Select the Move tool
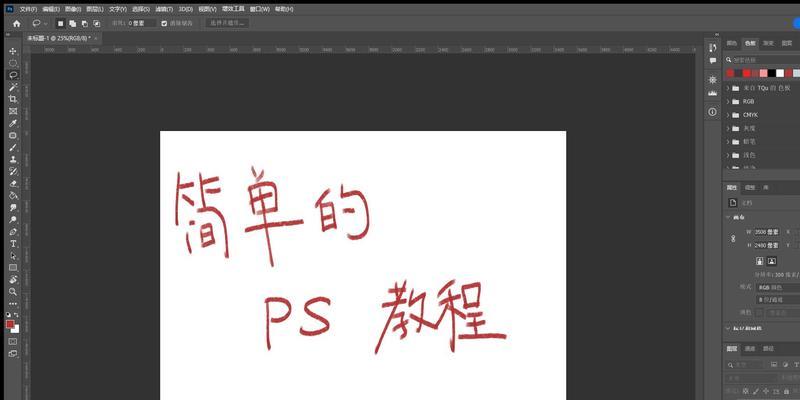Viewport: 800px width, 400px height. click(x=13, y=51)
